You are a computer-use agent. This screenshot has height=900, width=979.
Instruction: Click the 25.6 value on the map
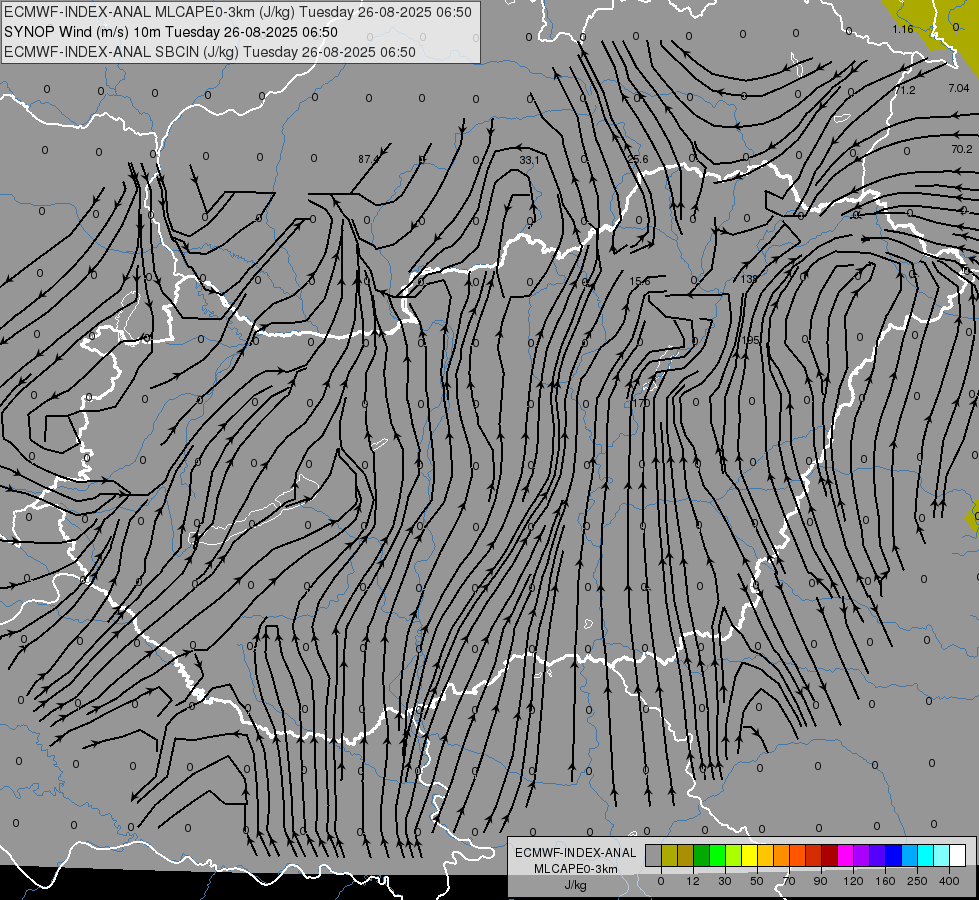[637, 159]
